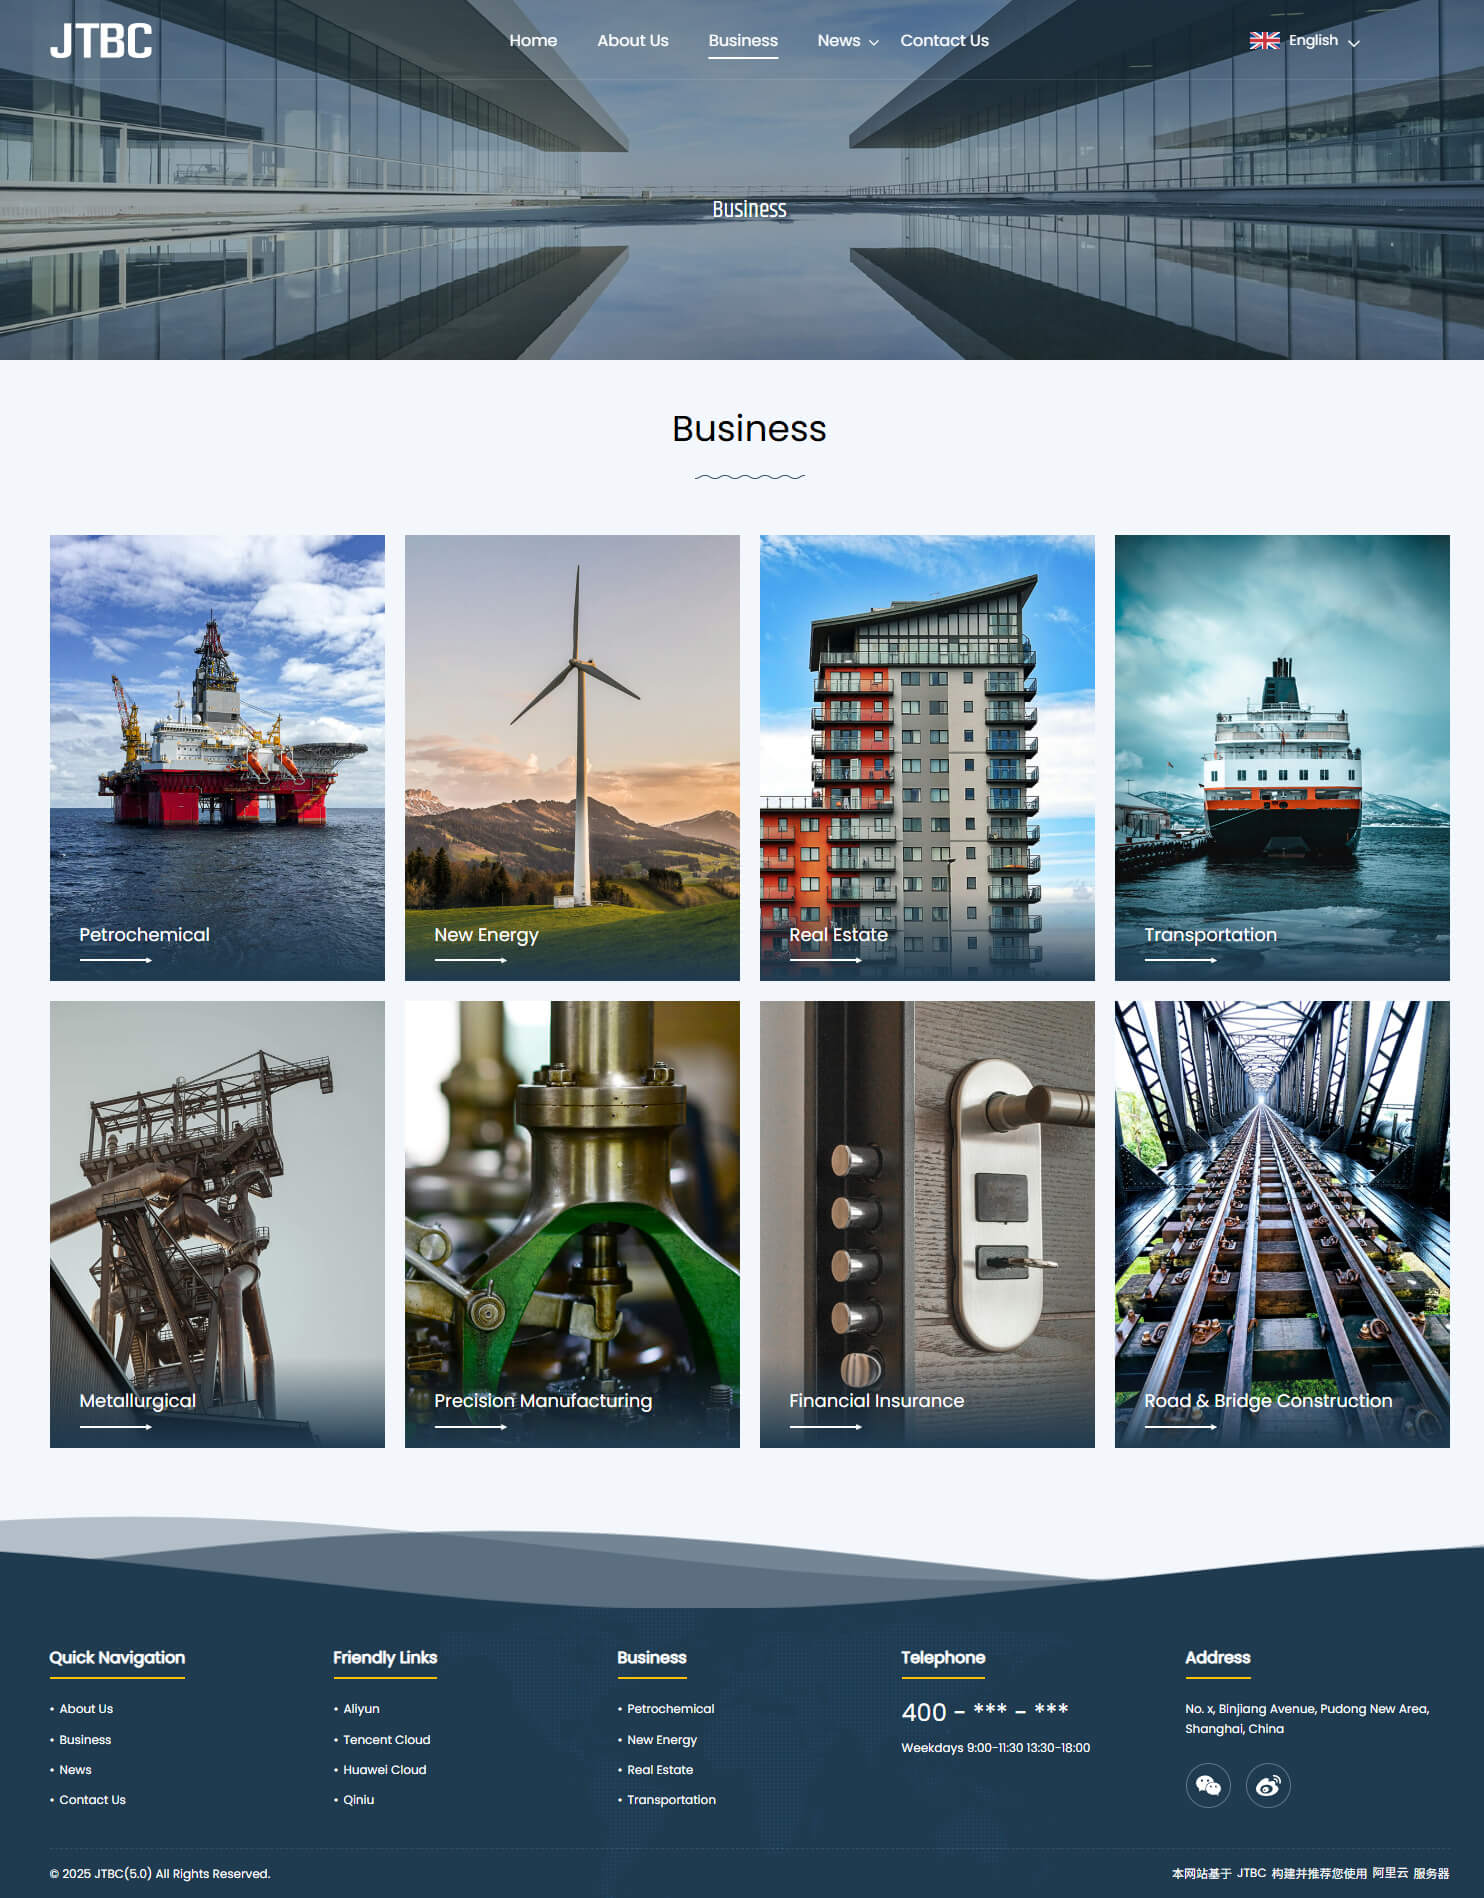The width and height of the screenshot is (1484, 1898).
Task: Open the Transportation ship card
Action: (1282, 758)
